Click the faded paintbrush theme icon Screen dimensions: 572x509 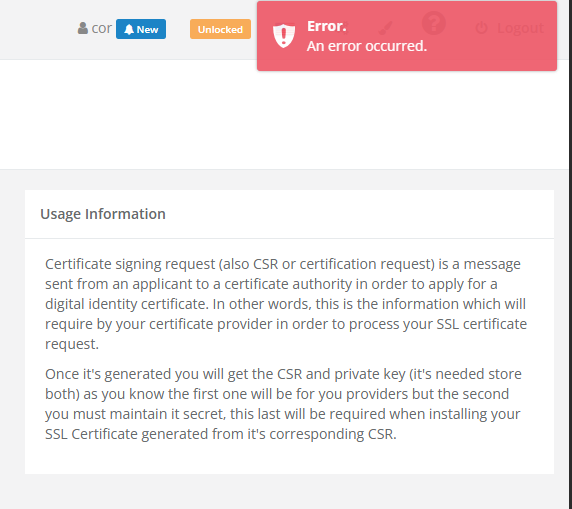coord(385,28)
